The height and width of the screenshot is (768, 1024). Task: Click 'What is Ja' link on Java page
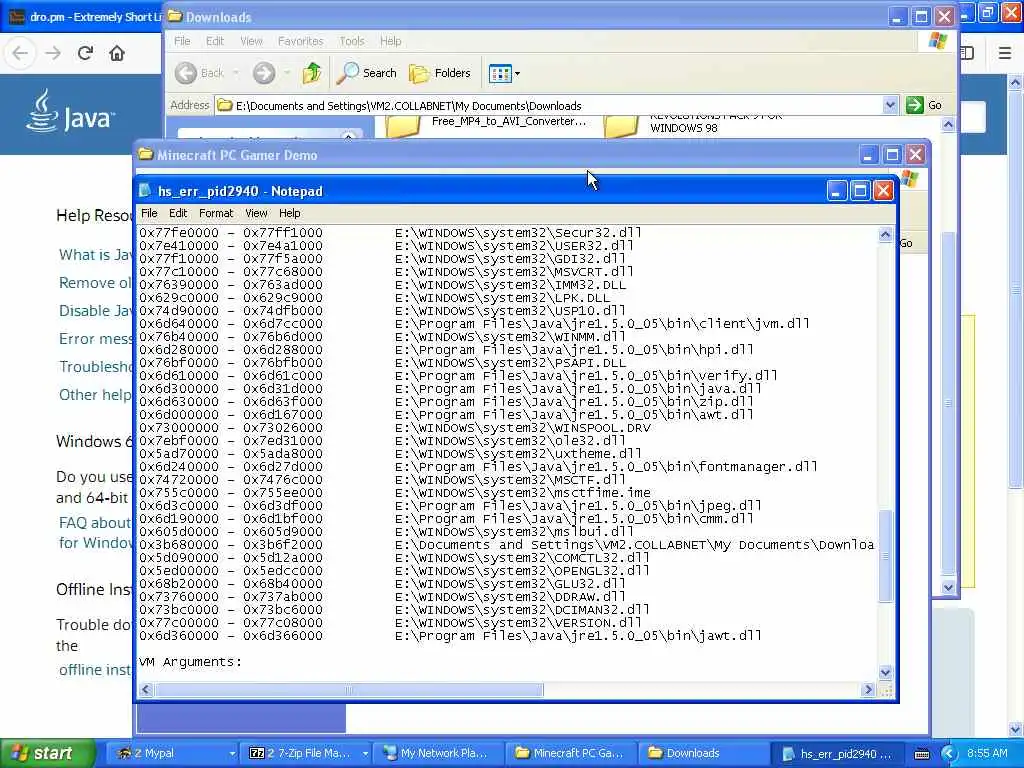(95, 255)
